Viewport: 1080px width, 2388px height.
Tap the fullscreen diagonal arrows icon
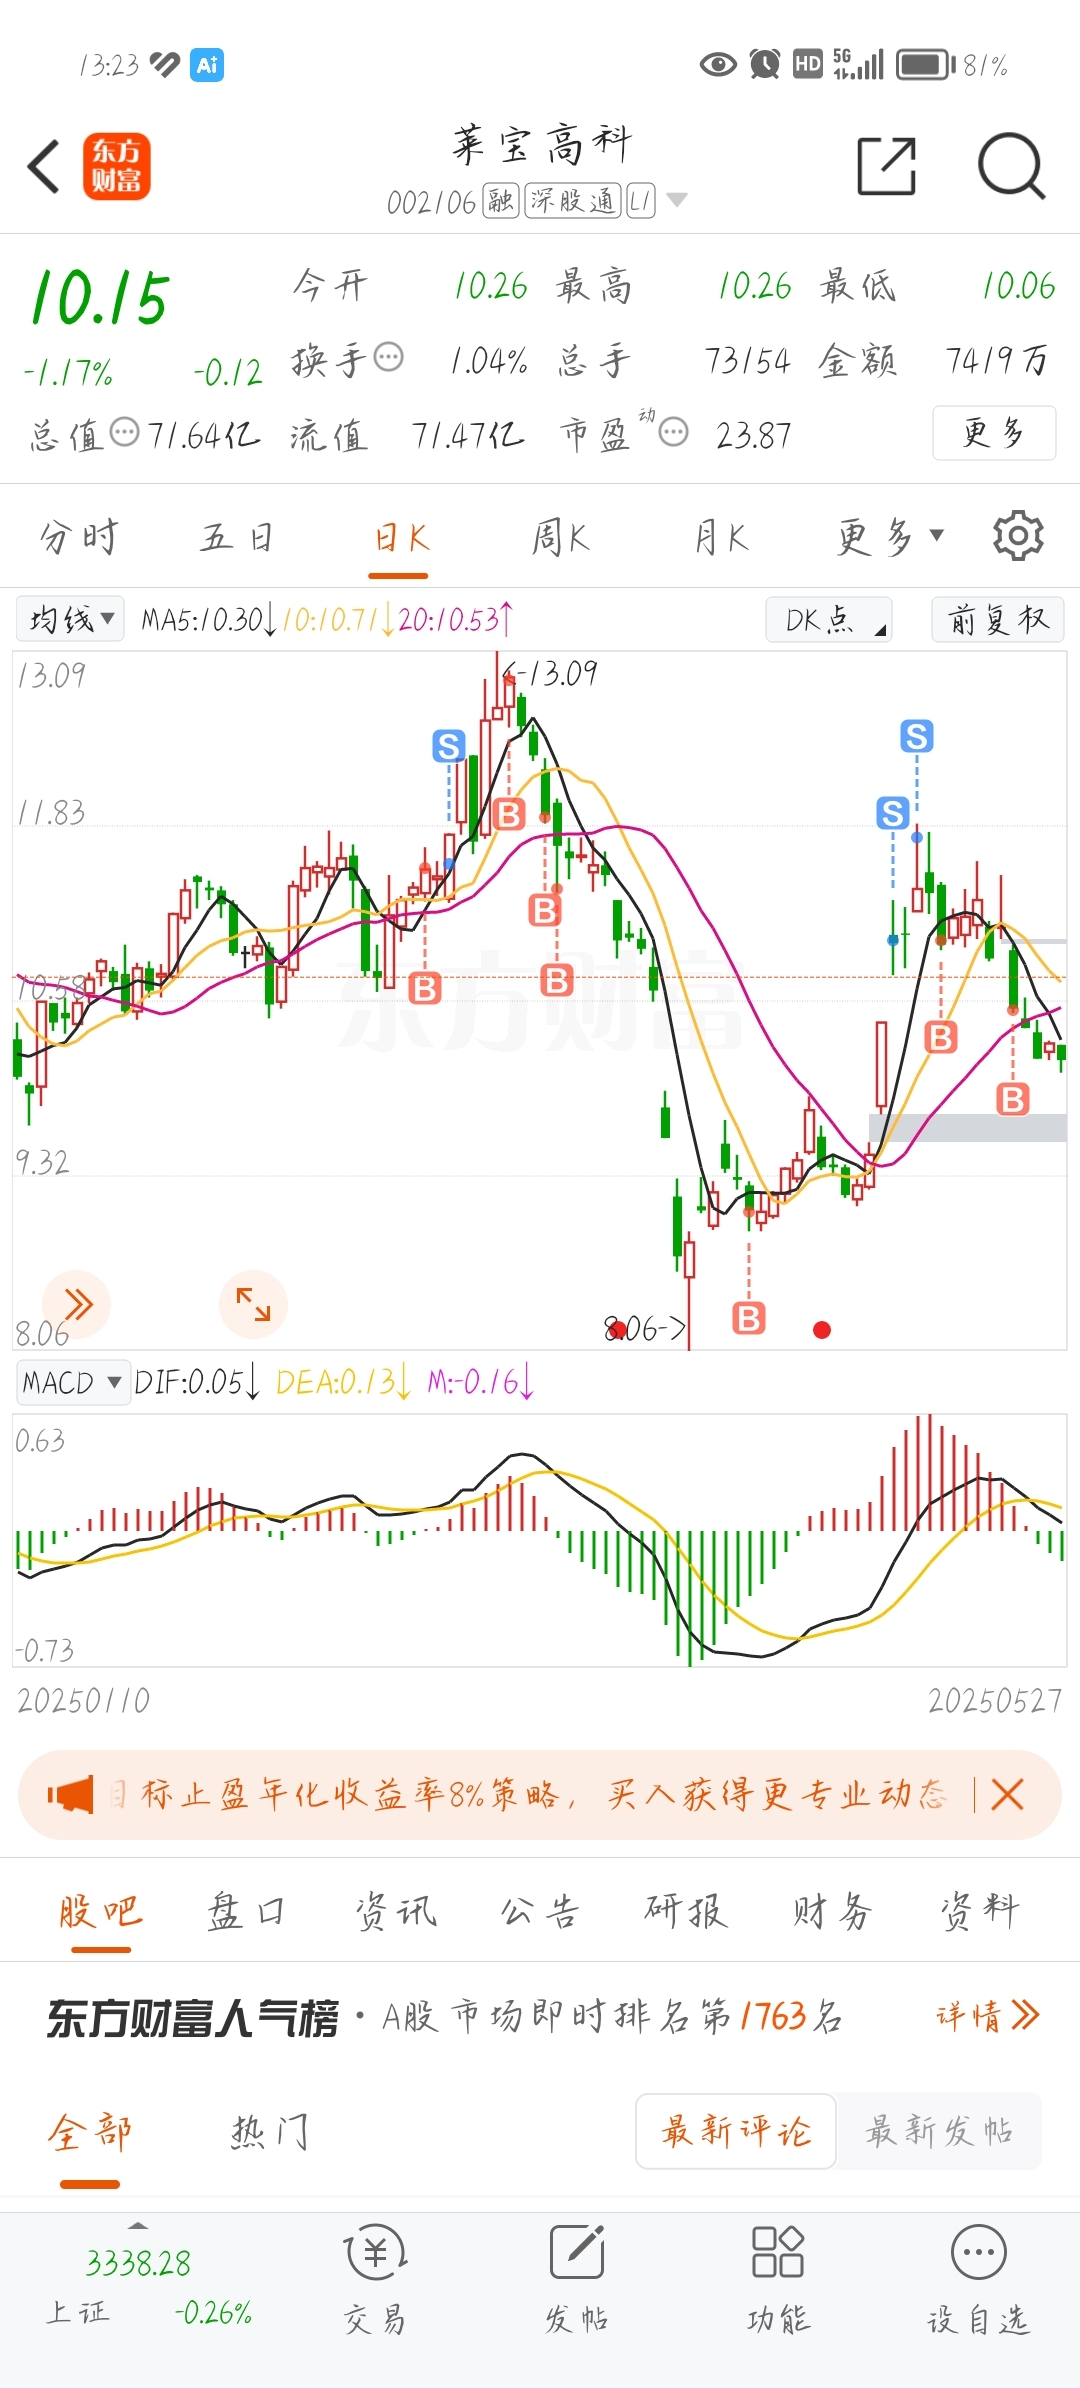coord(253,1304)
